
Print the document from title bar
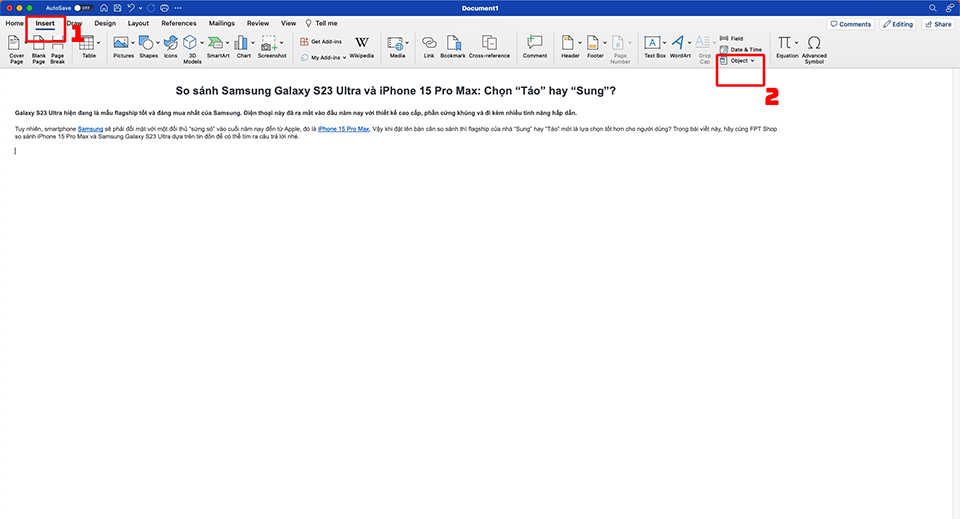click(x=164, y=8)
